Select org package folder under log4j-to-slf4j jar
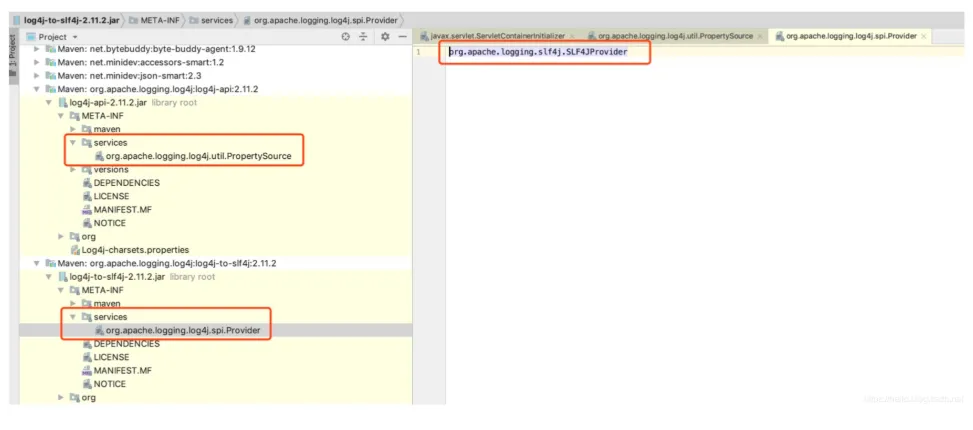973x430 pixels. (215, 398)
